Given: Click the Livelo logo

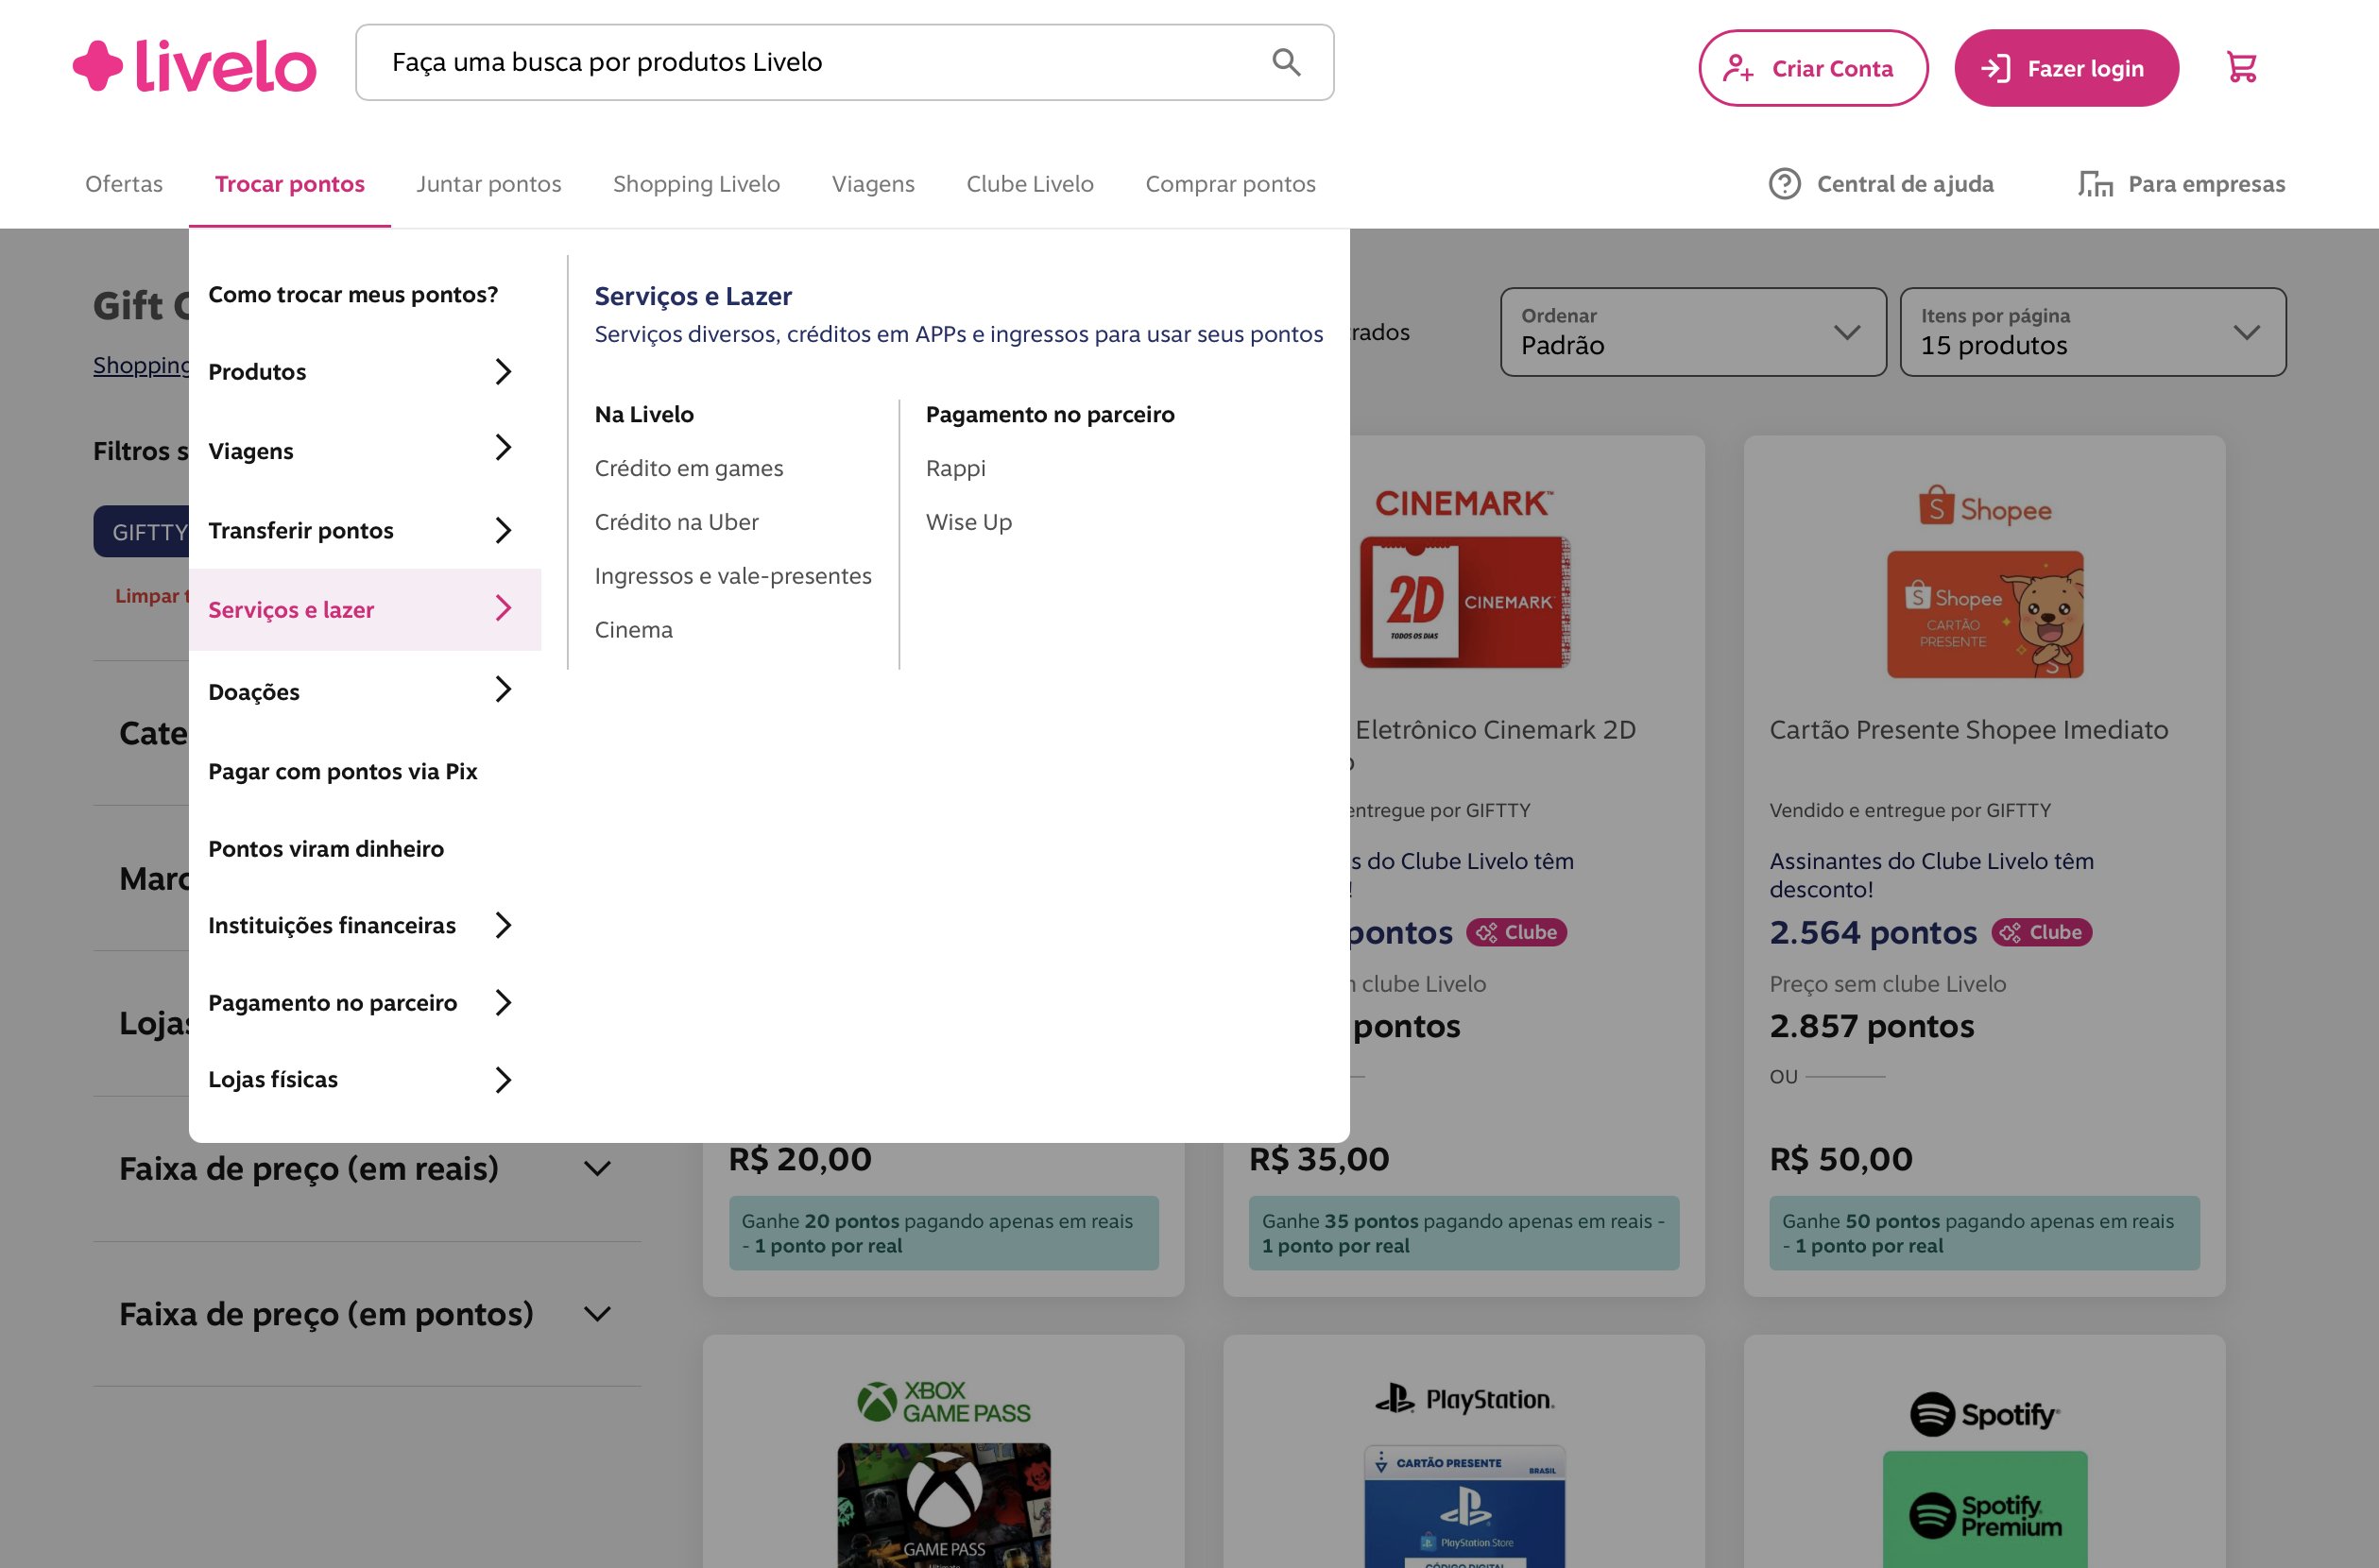Looking at the screenshot, I should 195,66.
